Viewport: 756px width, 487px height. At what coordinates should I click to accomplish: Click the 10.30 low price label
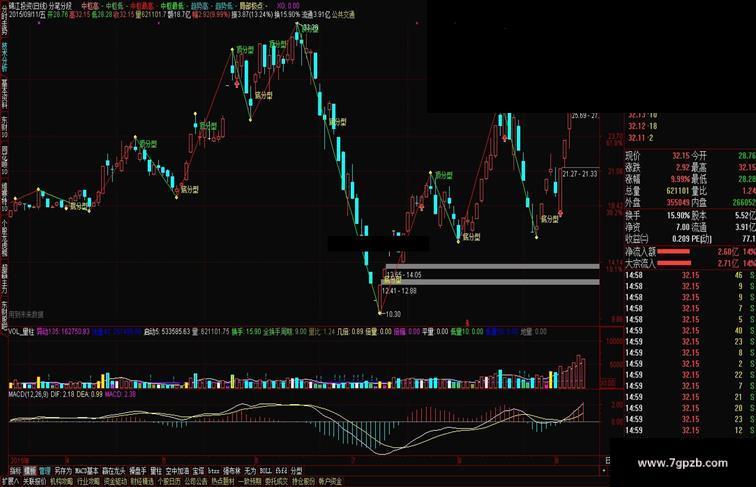click(x=393, y=314)
